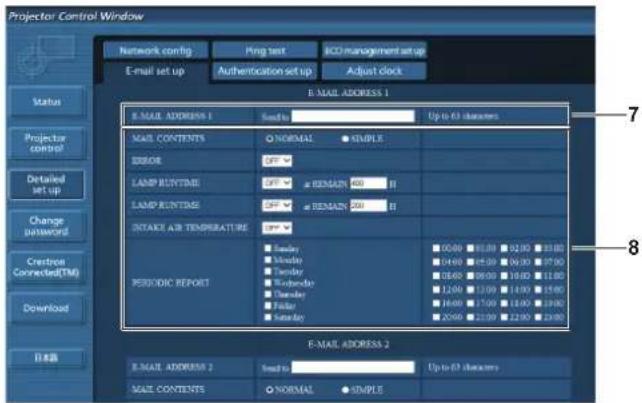Select the E-mail set up tab
Viewport: 642px width, 403px height.
pos(156,71)
